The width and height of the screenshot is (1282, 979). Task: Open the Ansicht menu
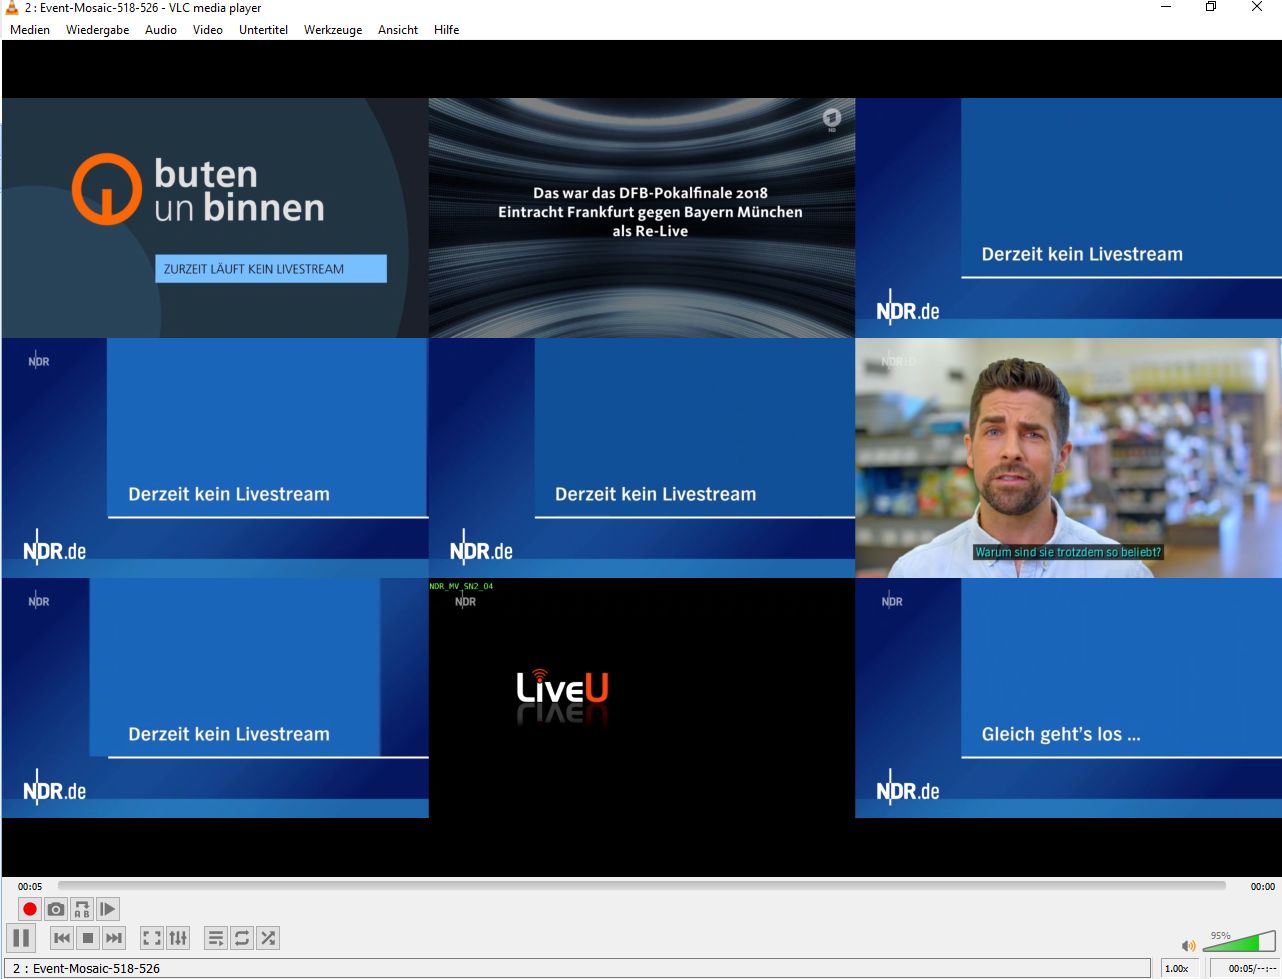tap(398, 29)
